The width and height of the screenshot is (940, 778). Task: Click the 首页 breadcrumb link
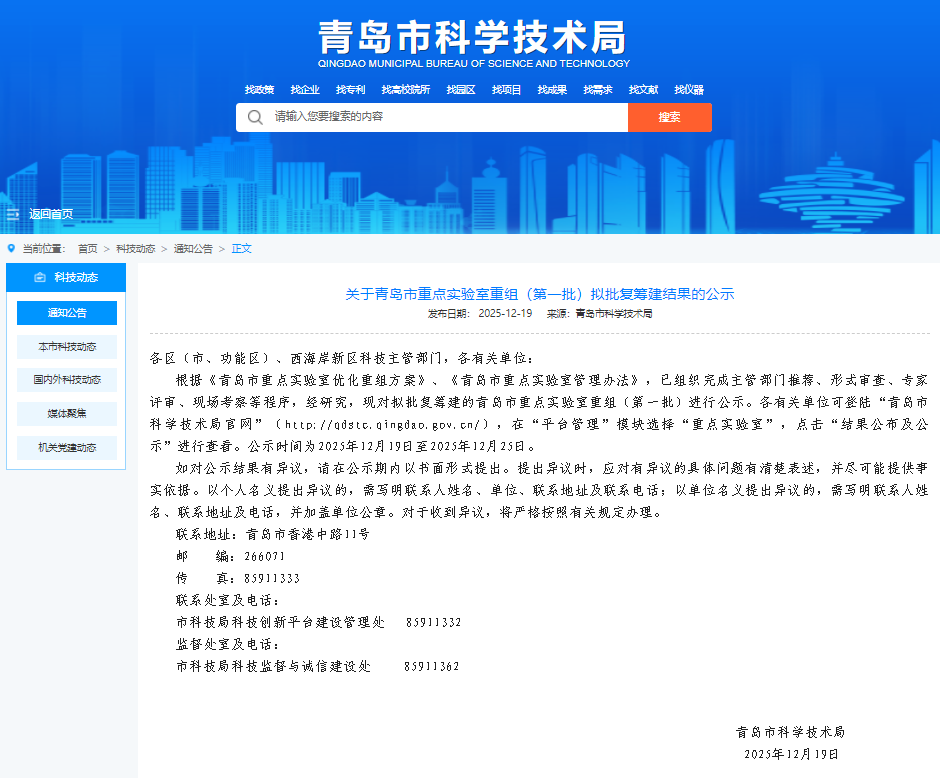87,248
